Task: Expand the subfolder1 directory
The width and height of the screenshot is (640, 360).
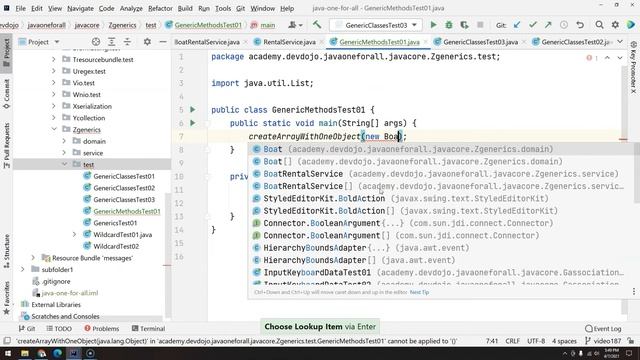Action: pyautogui.click(x=23, y=269)
